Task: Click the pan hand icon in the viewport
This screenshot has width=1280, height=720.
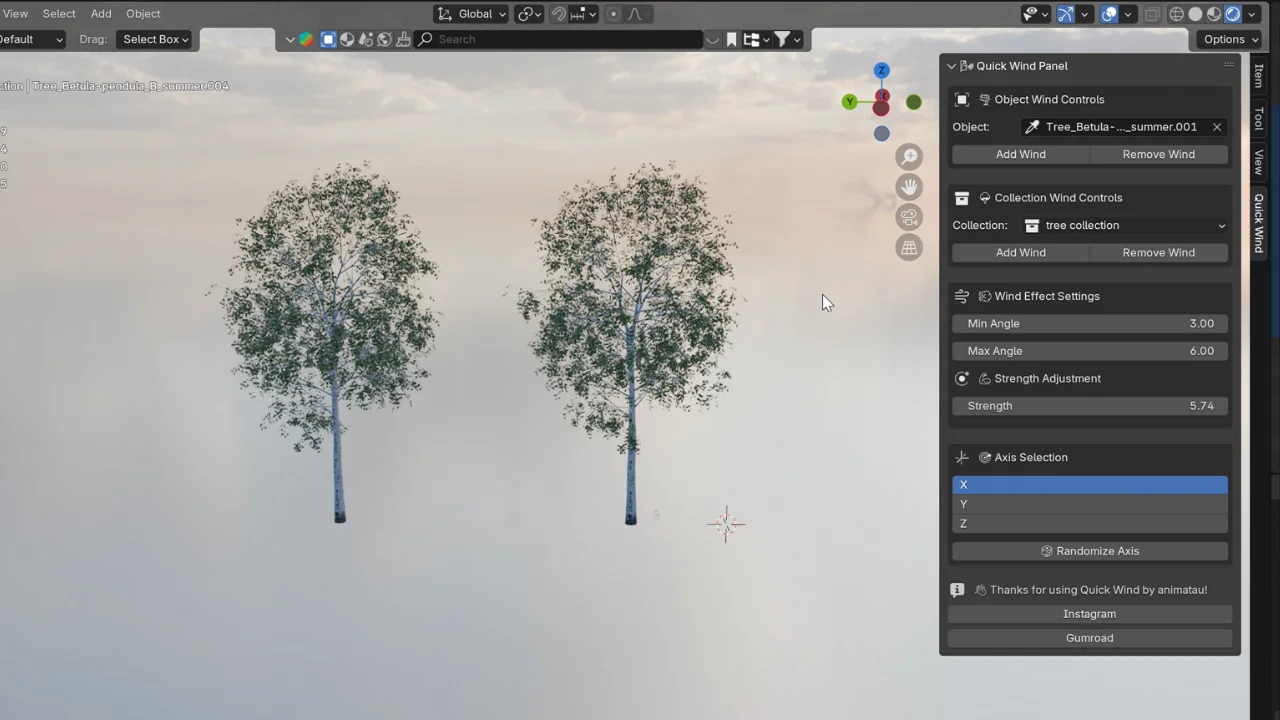Action: [909, 186]
